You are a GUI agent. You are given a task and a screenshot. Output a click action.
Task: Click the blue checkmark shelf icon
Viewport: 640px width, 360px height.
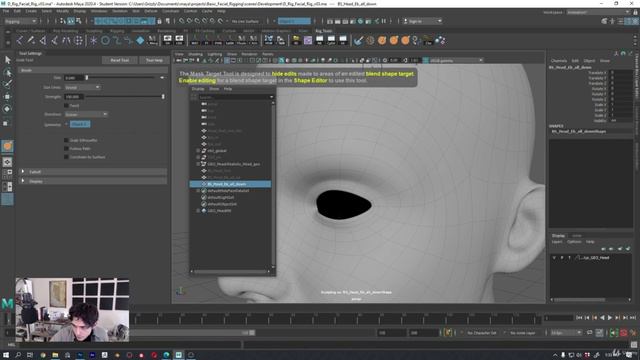pos(358,40)
